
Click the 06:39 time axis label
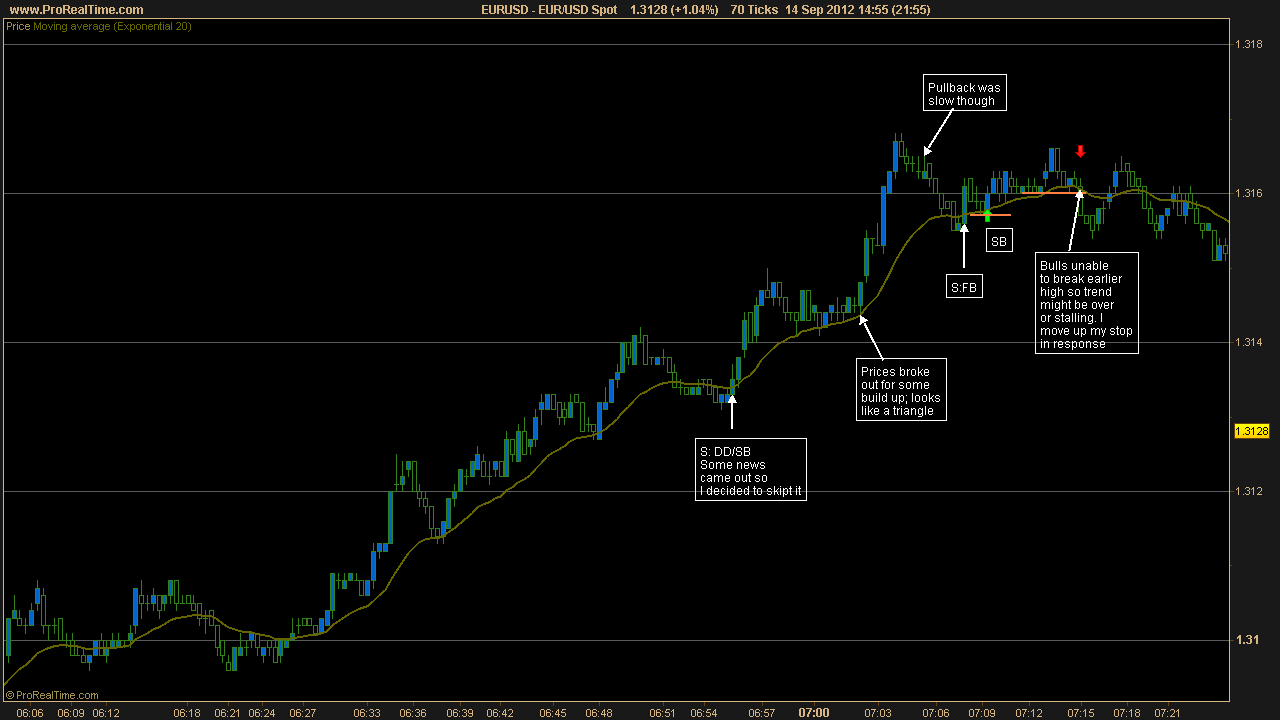[x=460, y=713]
